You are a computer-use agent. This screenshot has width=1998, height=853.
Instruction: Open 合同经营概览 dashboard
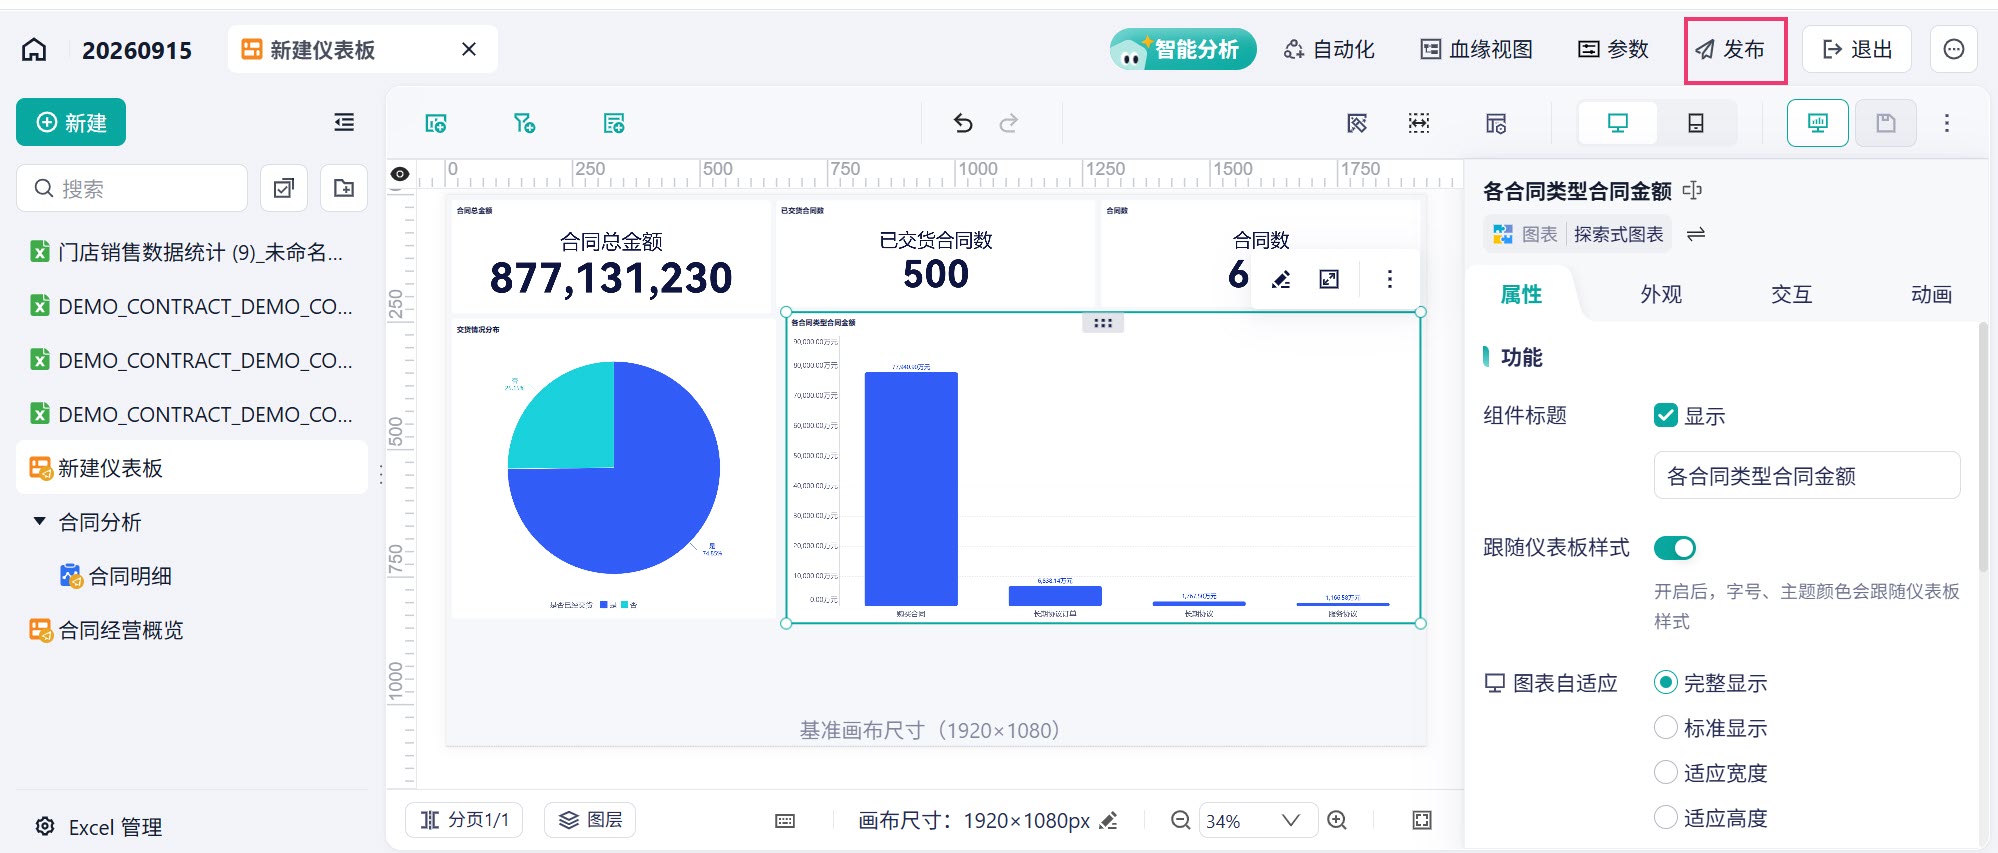click(x=107, y=630)
